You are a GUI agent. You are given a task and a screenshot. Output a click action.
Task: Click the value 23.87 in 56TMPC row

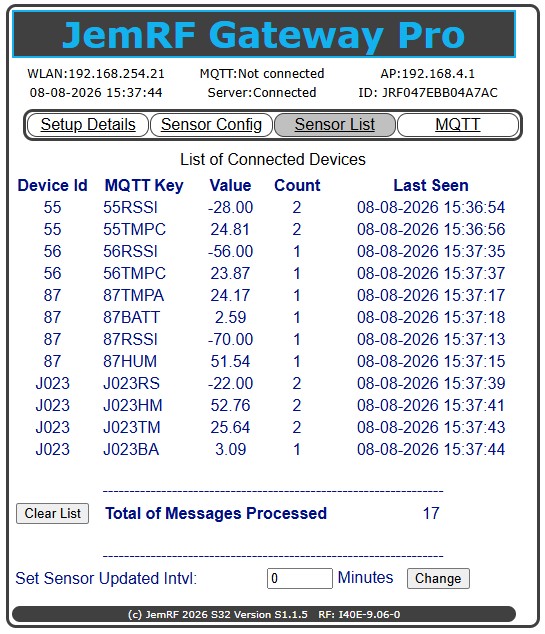point(230,273)
